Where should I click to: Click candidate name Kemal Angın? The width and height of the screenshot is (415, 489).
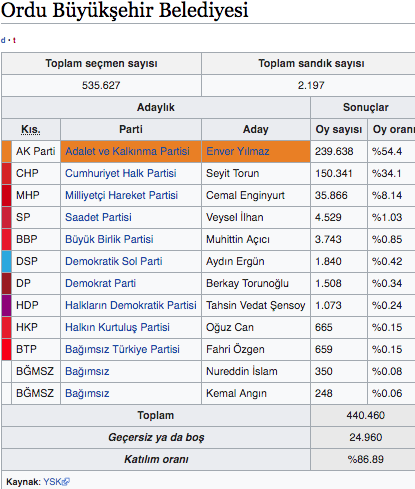click(x=236, y=393)
